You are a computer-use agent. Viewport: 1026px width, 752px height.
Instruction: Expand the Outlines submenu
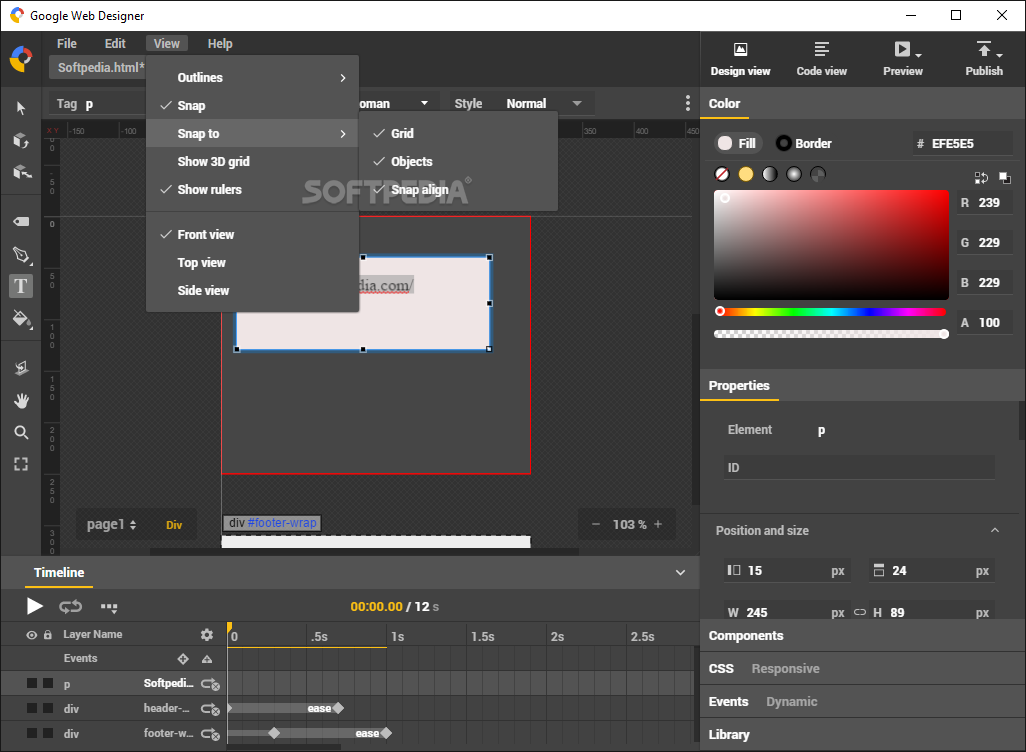coord(253,77)
